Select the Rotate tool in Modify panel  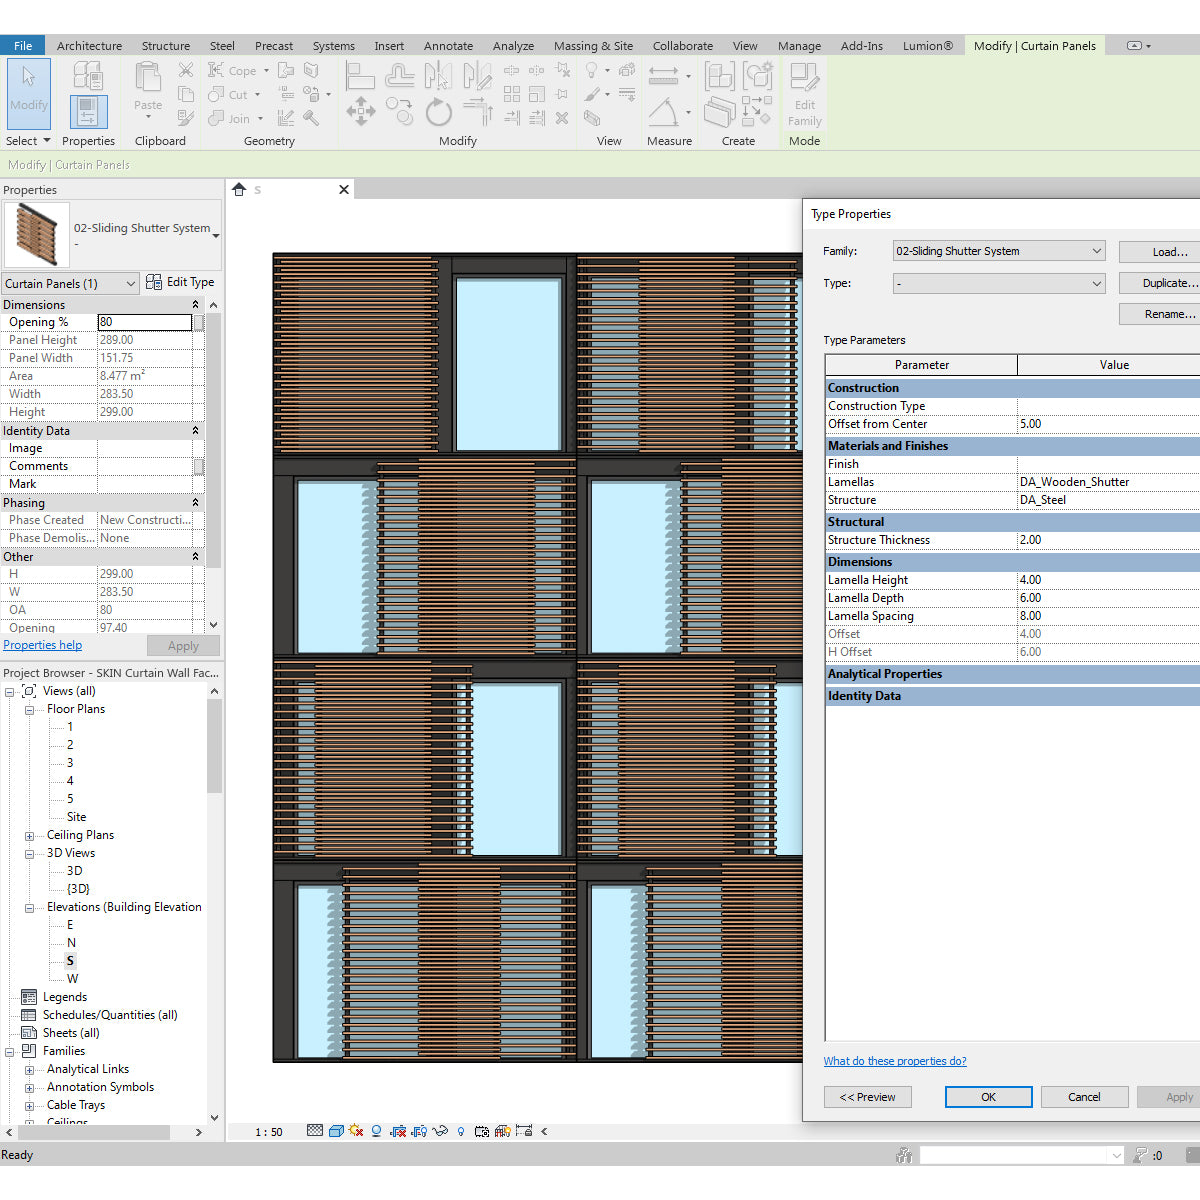point(439,112)
